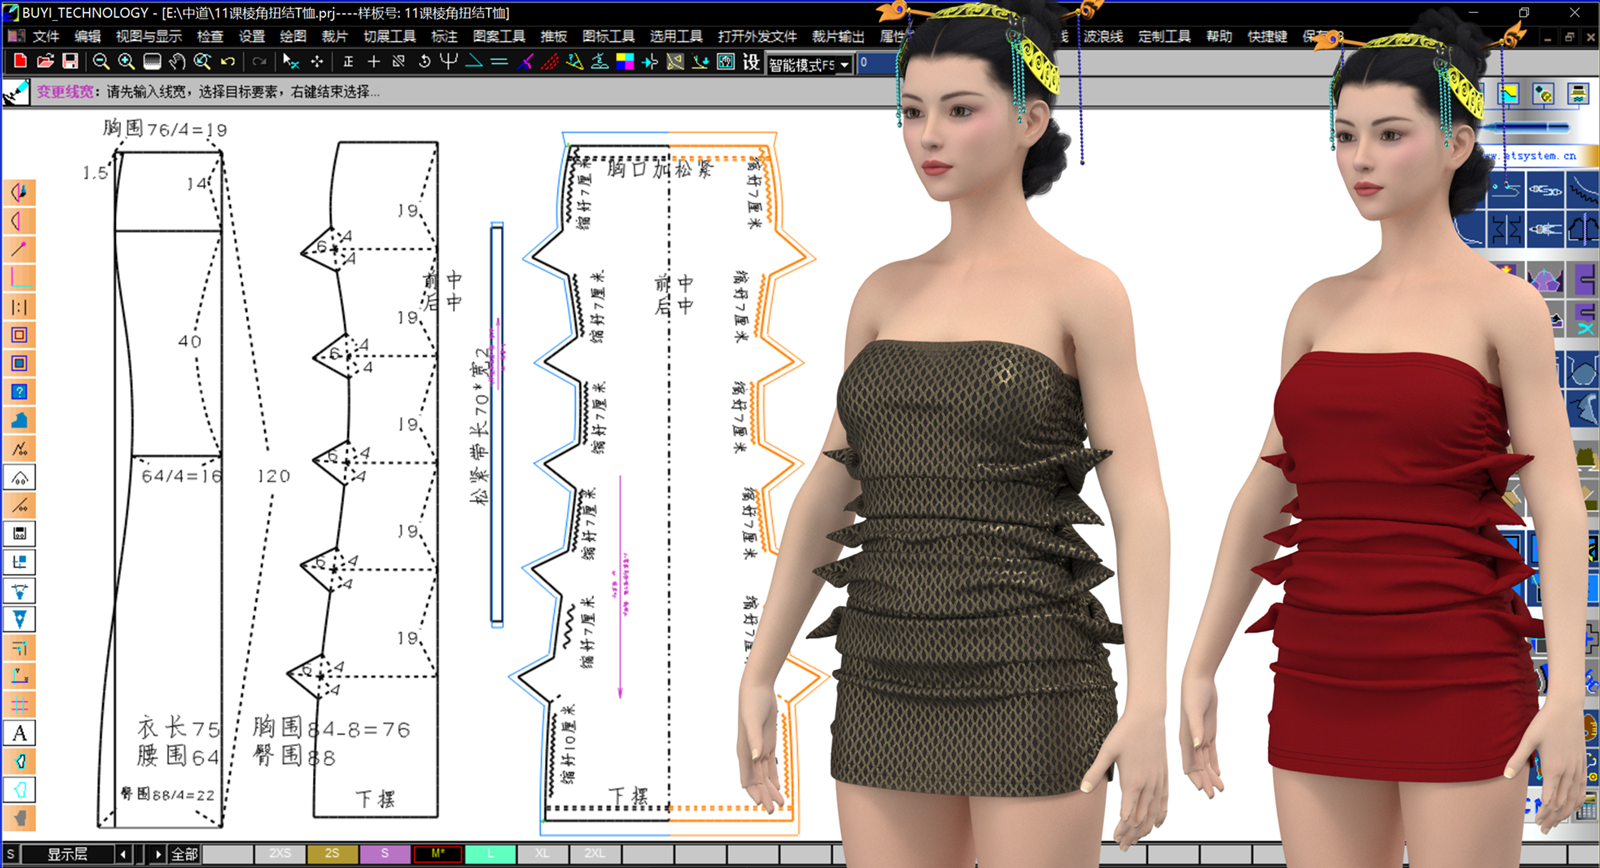This screenshot has width=1600, height=868.
Task: Click the four-color squares icon
Action: point(625,61)
